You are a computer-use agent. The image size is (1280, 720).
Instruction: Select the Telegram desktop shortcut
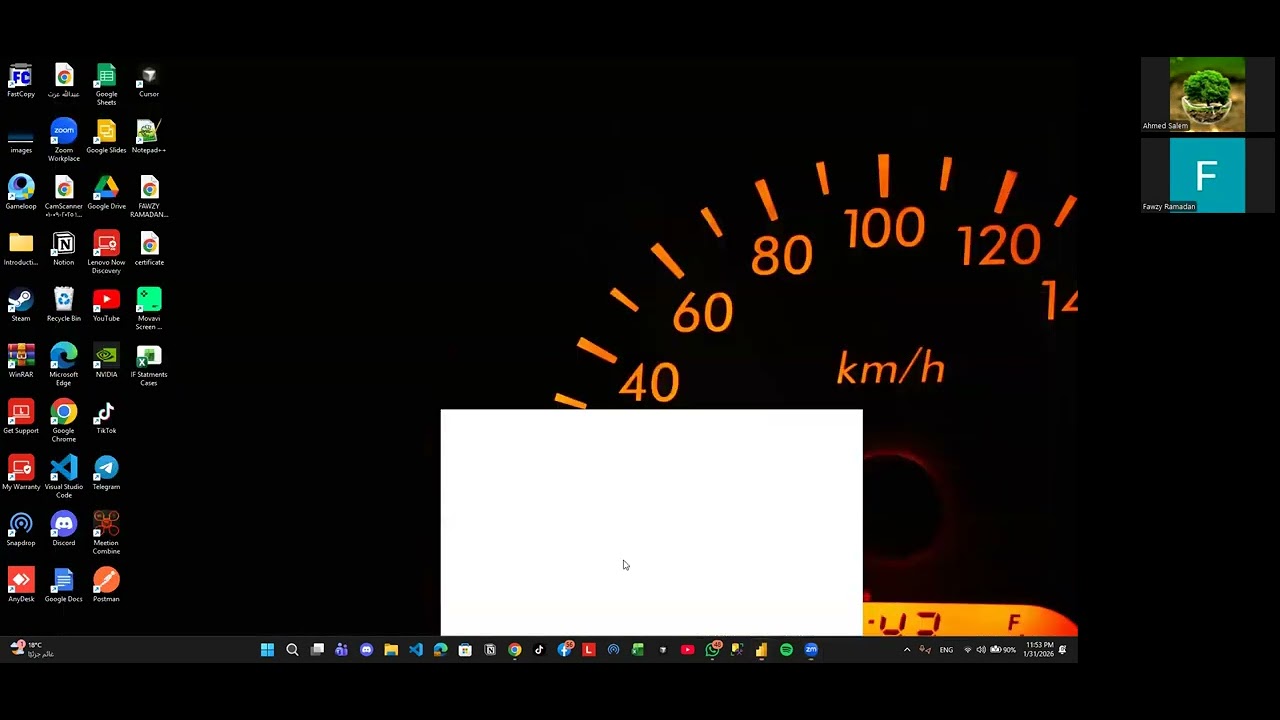pos(106,474)
